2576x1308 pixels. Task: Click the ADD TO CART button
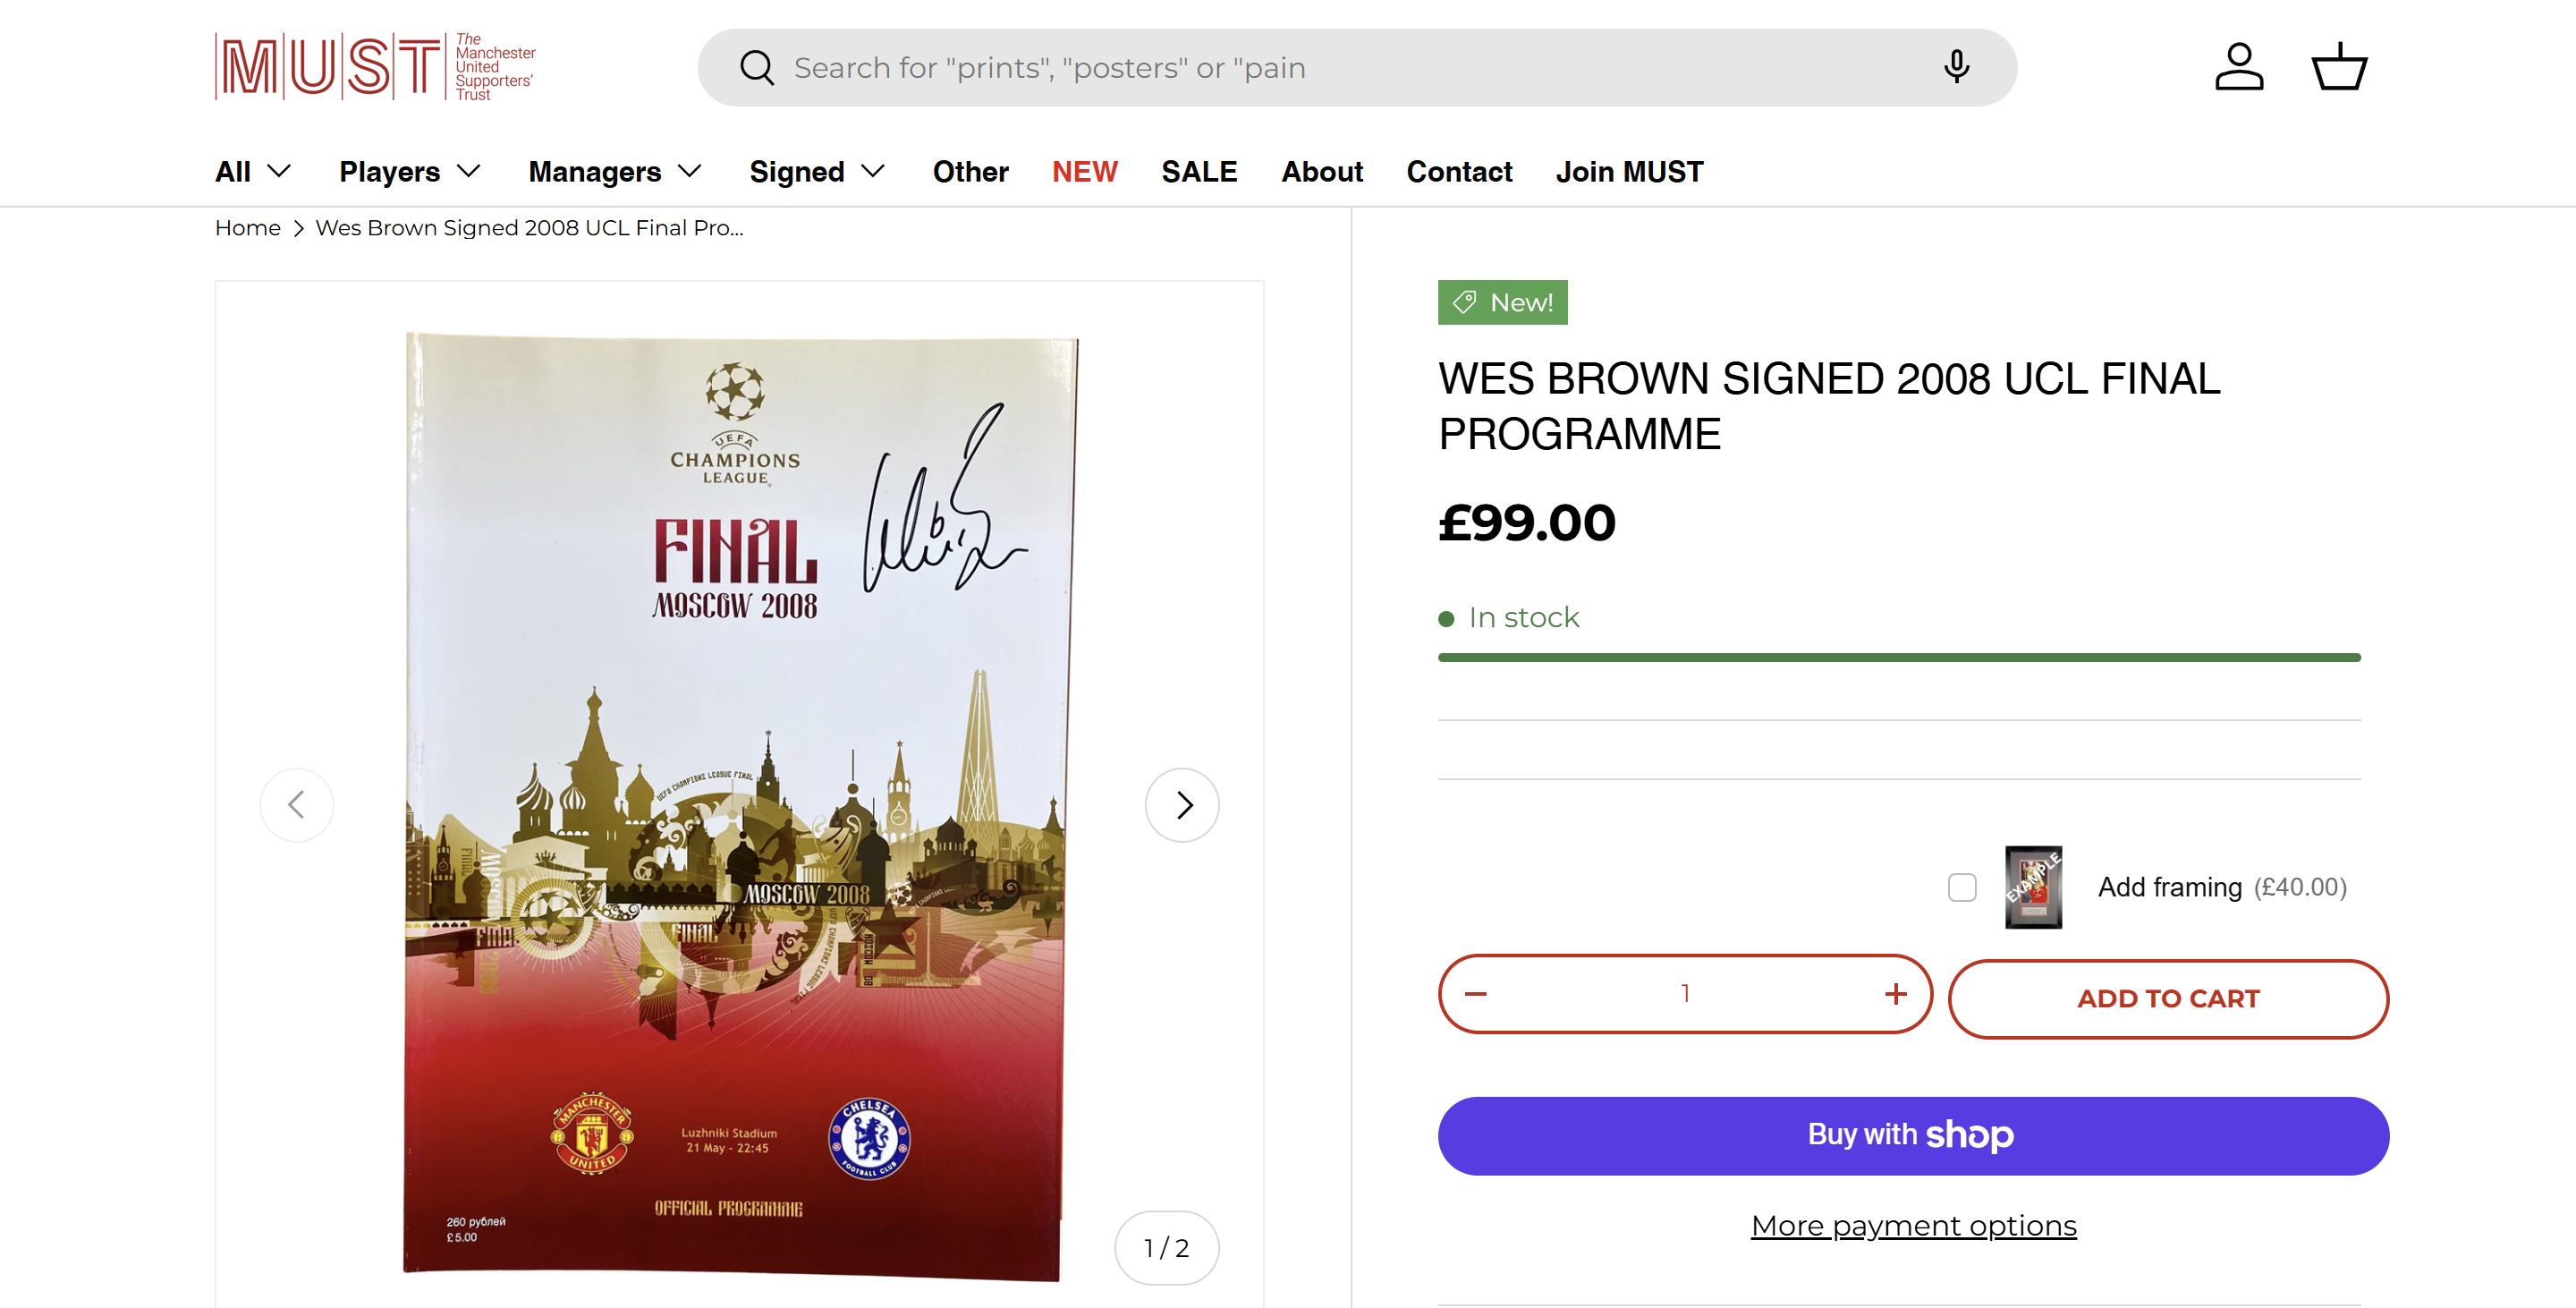(x=2168, y=999)
